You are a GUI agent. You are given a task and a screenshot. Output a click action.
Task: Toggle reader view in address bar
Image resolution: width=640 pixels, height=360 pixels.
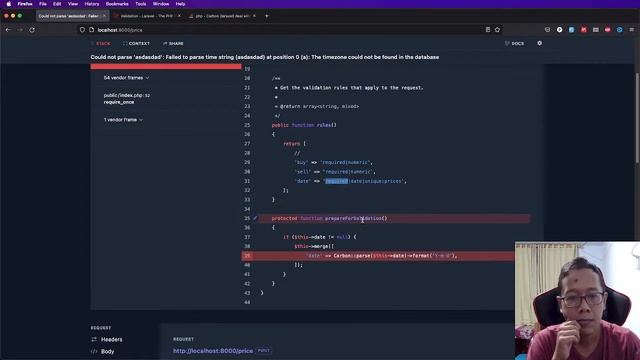coord(488,29)
